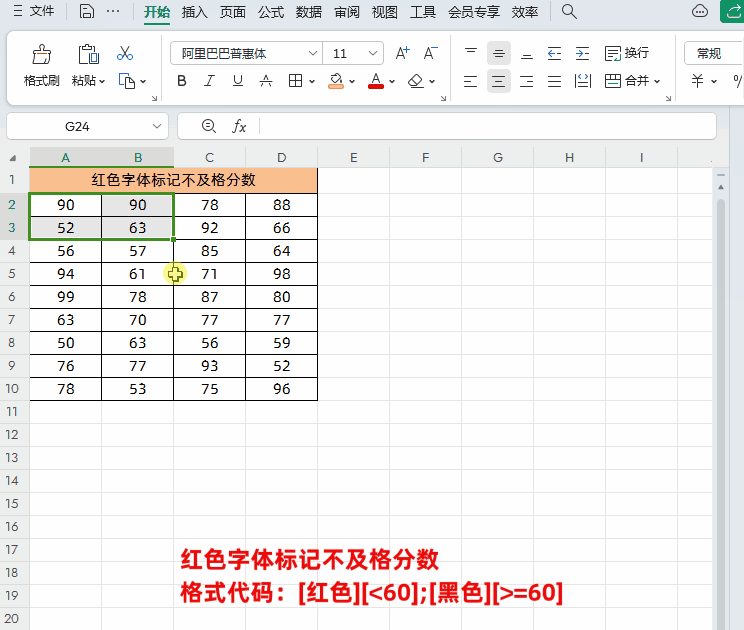Viewport: 744px width, 630px height.
Task: Apply the red font color
Action: coord(376,81)
